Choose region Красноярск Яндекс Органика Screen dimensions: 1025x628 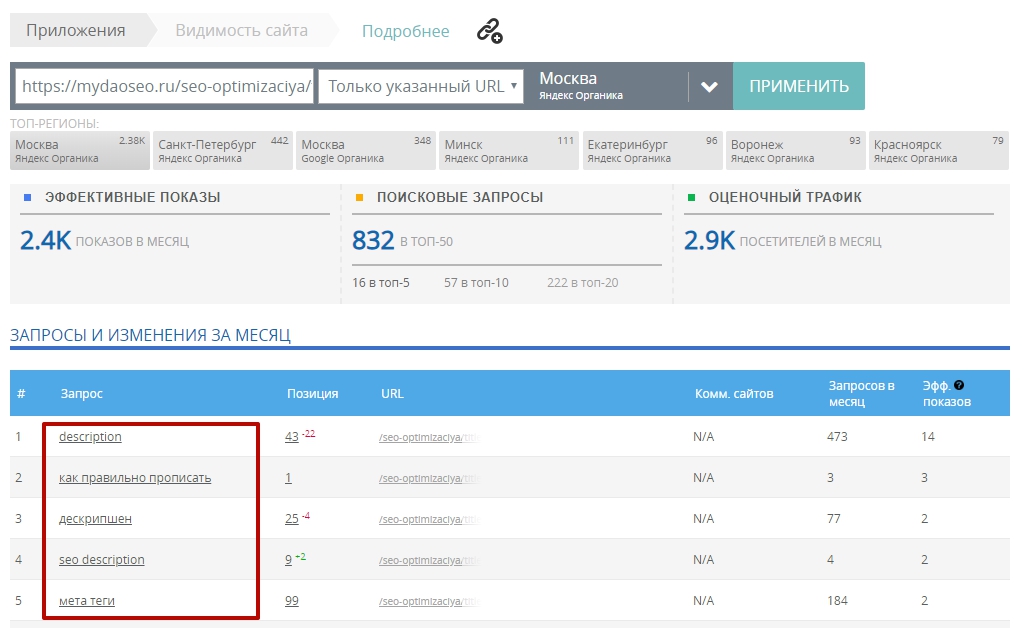(x=939, y=151)
